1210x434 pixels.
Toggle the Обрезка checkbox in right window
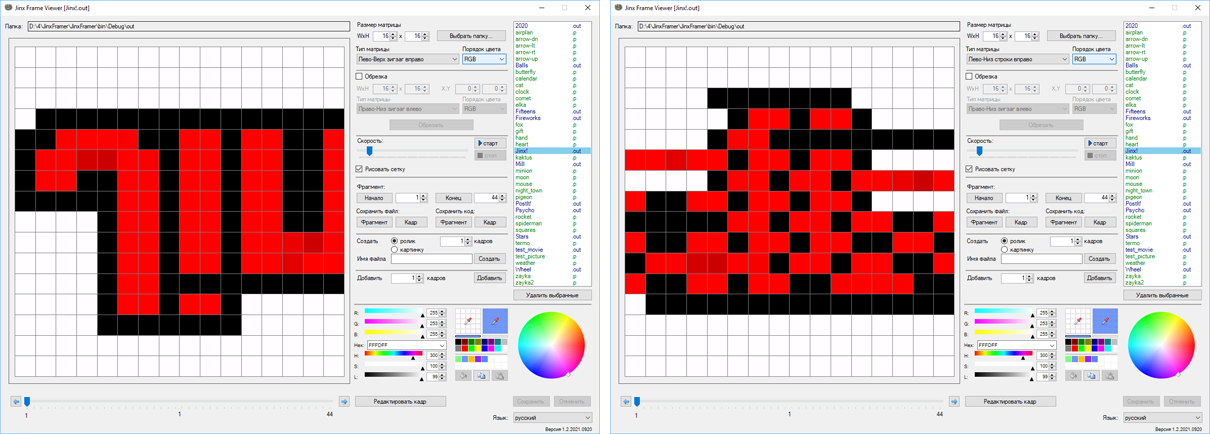pyautogui.click(x=970, y=76)
